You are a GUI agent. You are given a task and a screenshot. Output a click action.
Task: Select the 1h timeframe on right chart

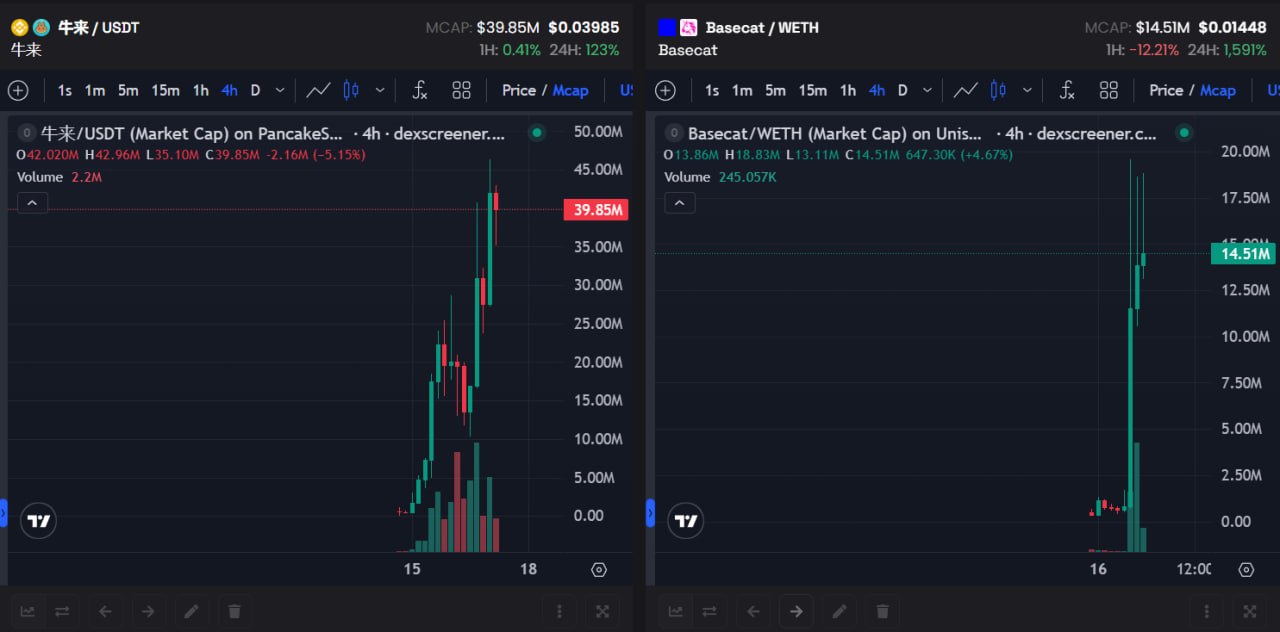[848, 90]
